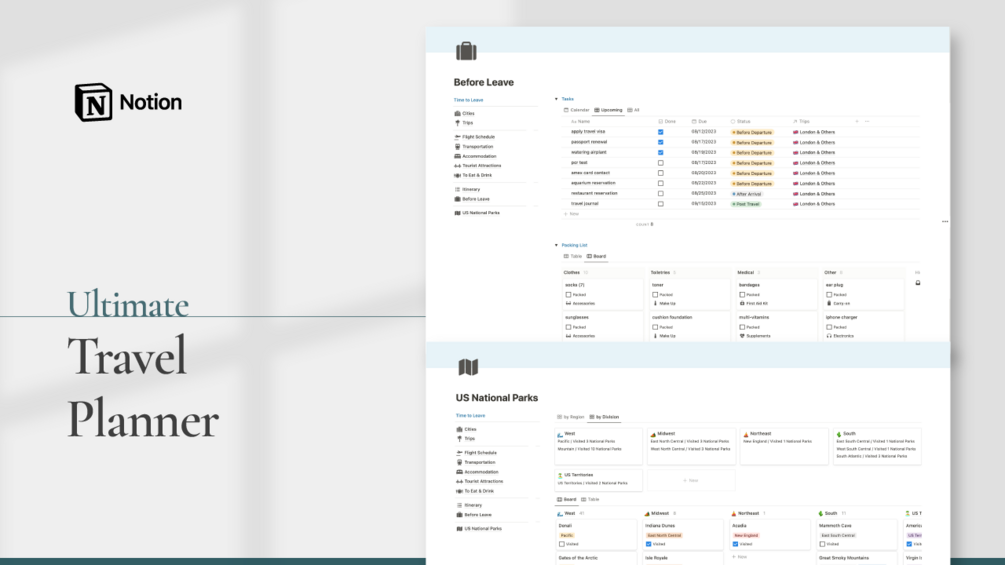1005x565 pixels.
Task: Add new row with + New in Tasks
Action: click(572, 214)
